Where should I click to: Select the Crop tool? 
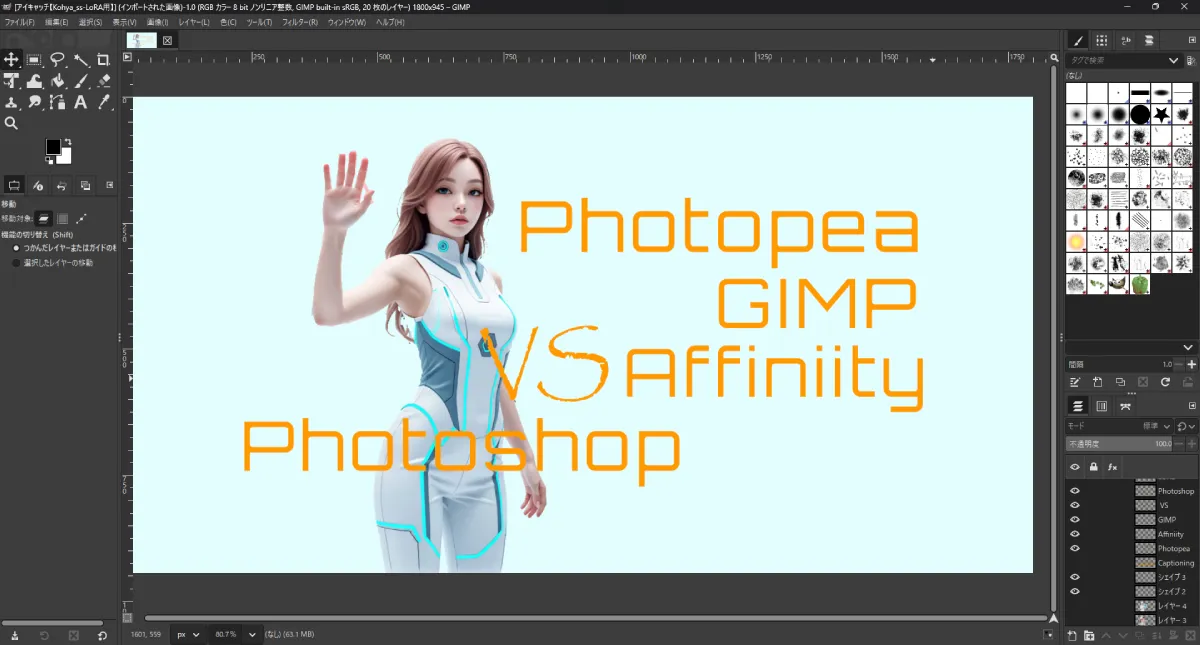tap(104, 60)
